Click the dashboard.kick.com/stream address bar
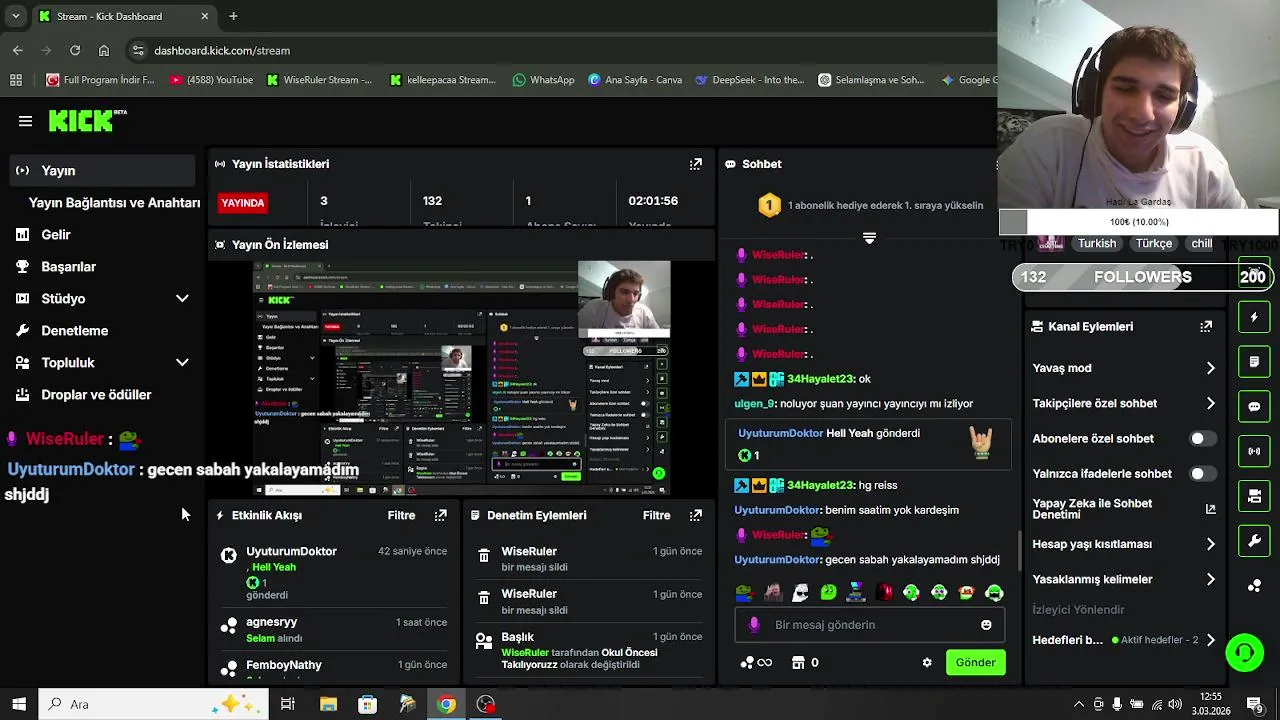This screenshot has width=1280, height=720. 222,50
